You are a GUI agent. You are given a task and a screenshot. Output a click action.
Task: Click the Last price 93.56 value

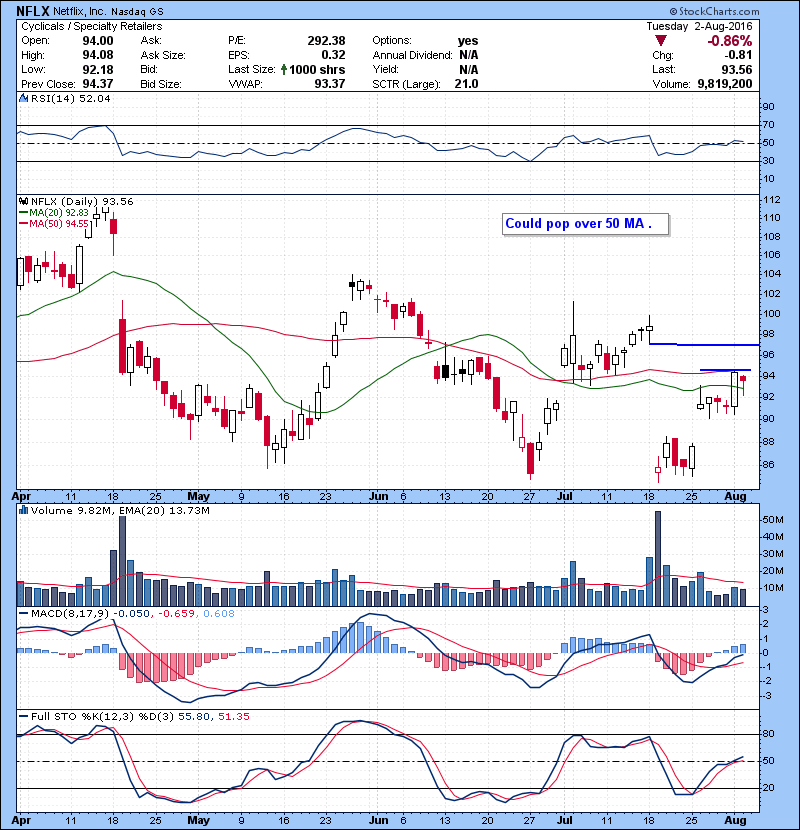736,69
